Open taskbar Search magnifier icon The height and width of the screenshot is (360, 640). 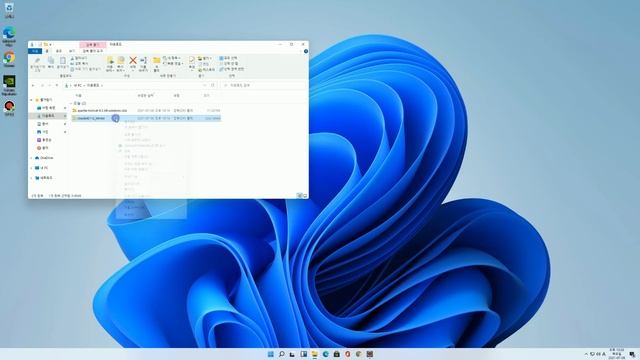tap(282, 354)
